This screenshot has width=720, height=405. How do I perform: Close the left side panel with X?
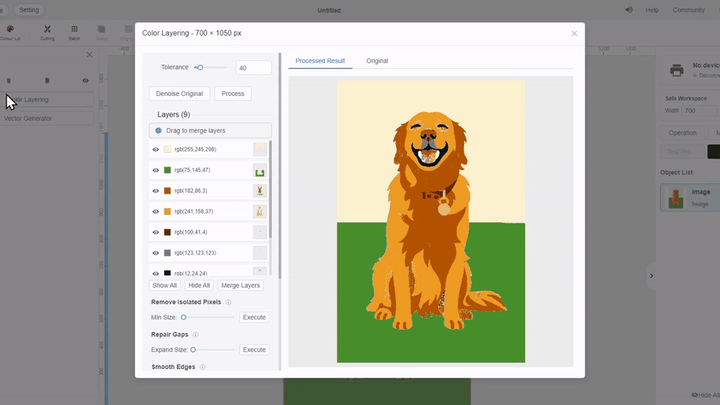[x=90, y=55]
